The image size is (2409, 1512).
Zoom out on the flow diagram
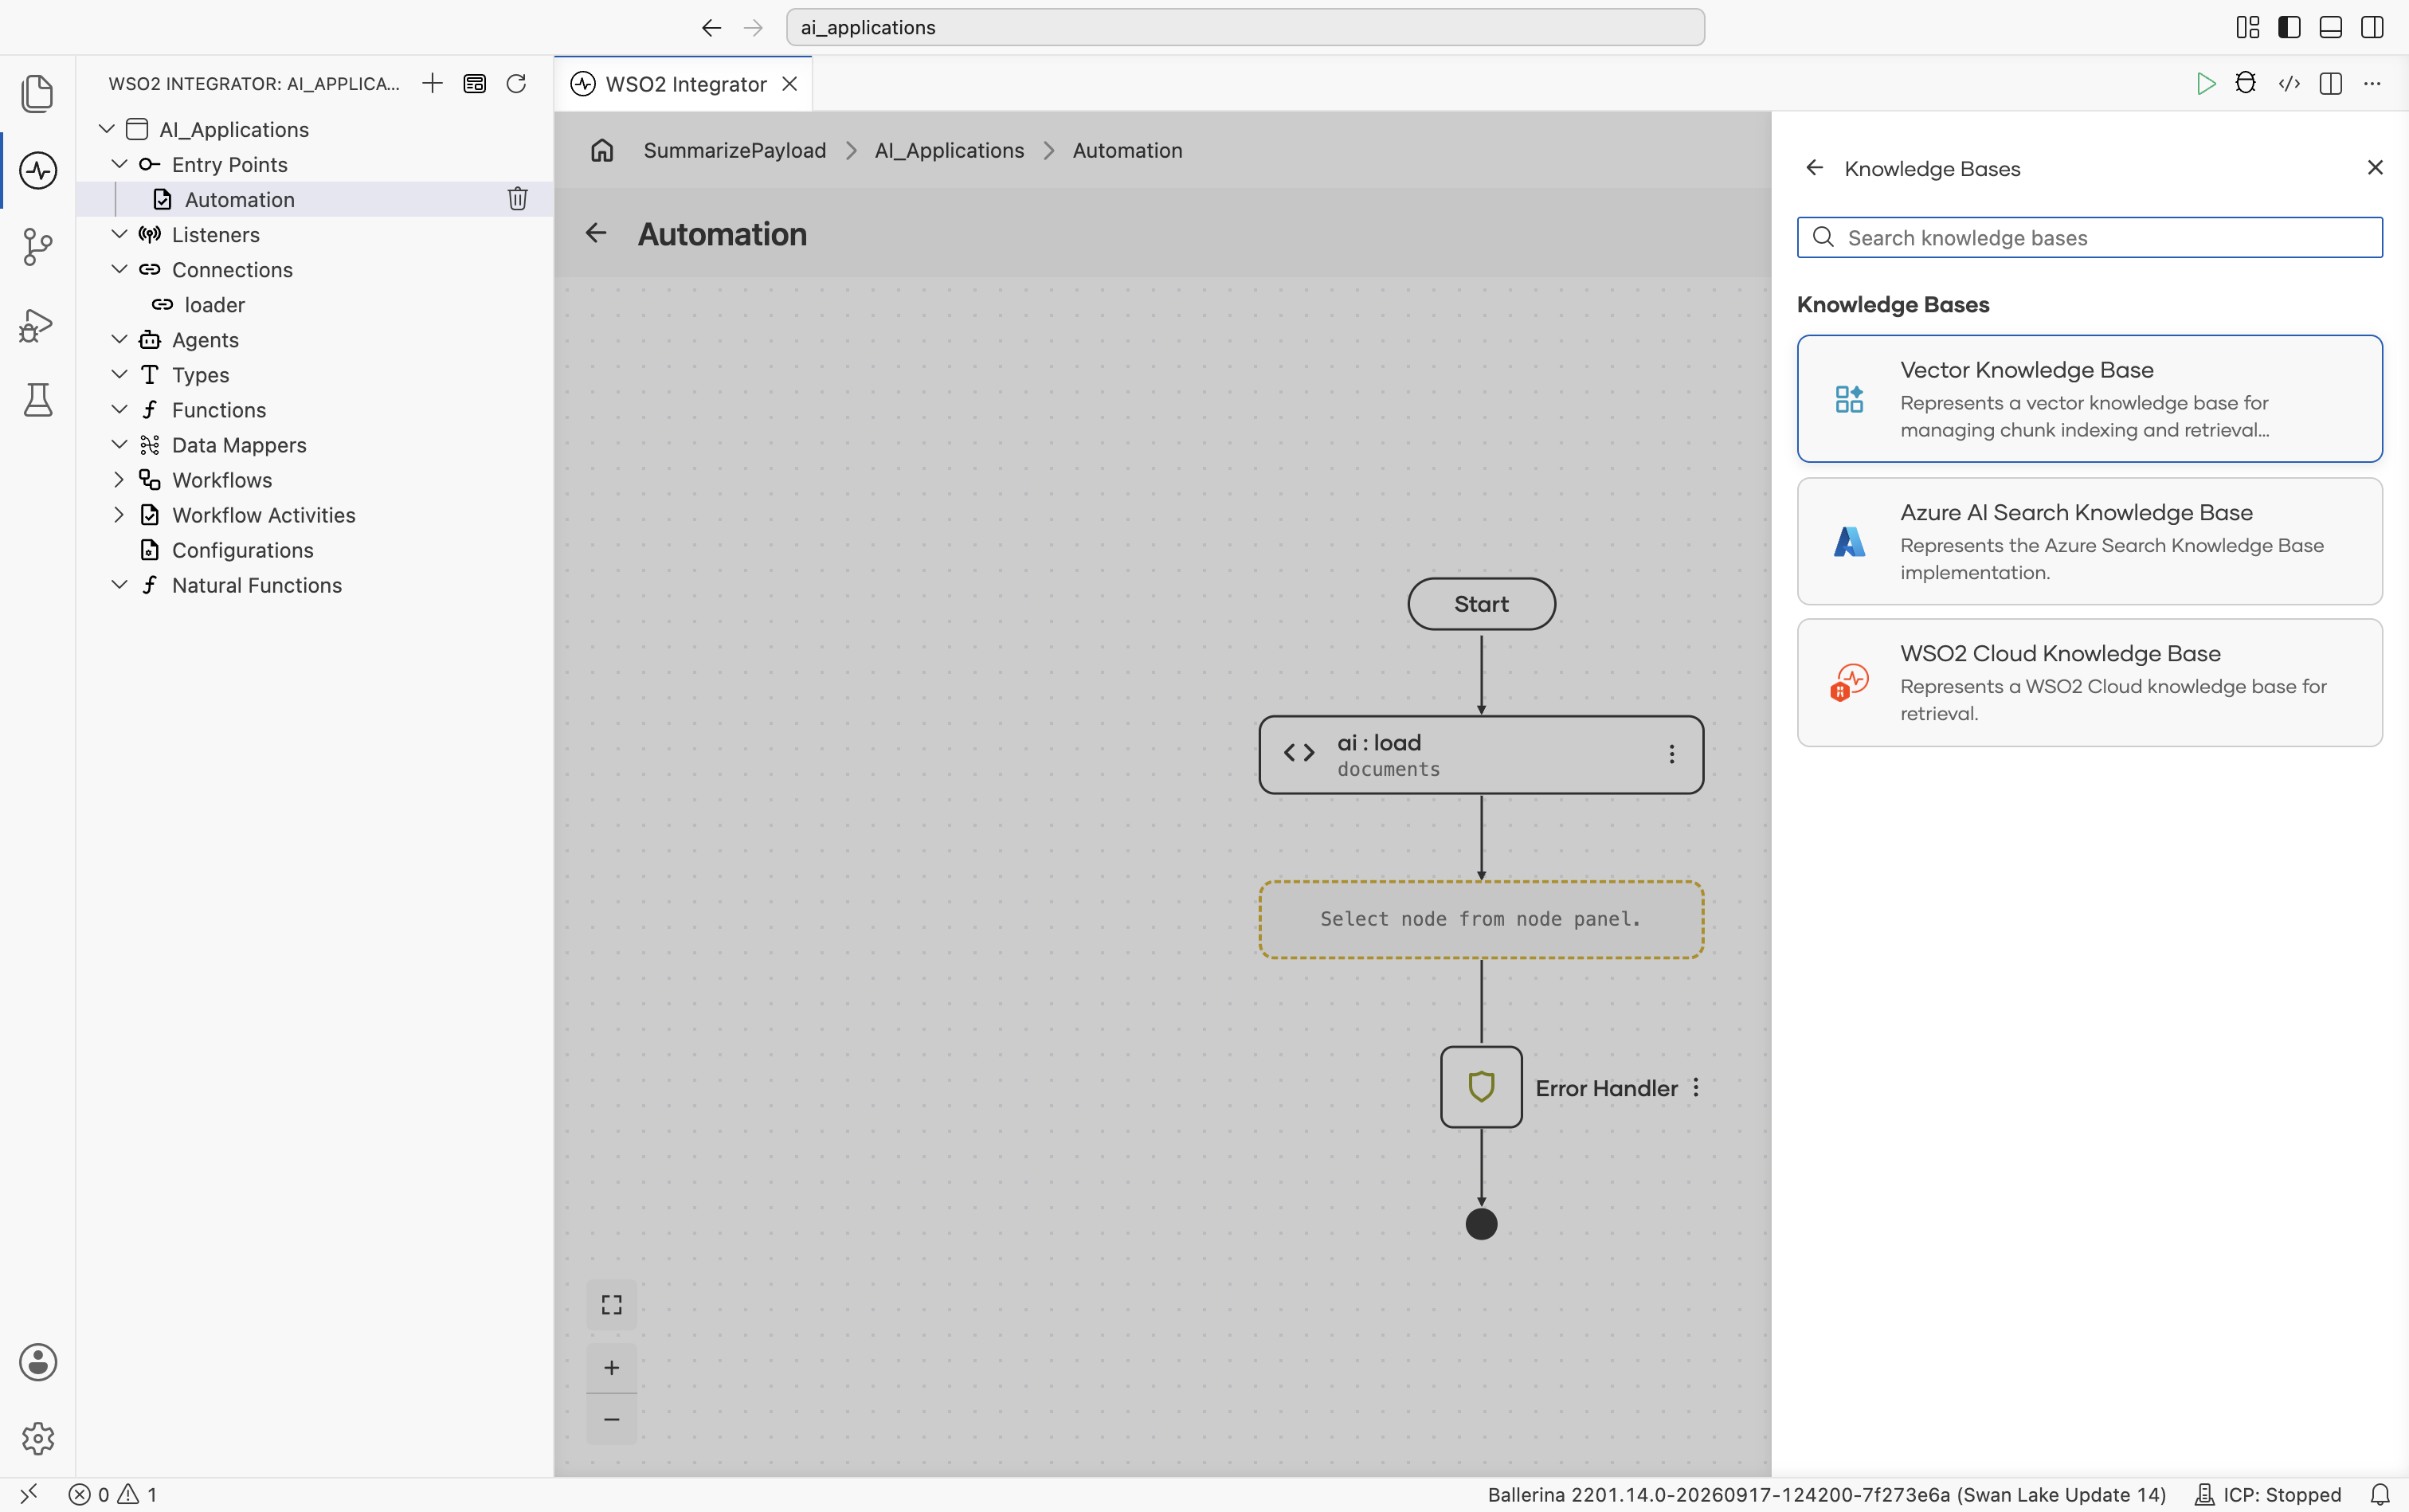tap(611, 1419)
